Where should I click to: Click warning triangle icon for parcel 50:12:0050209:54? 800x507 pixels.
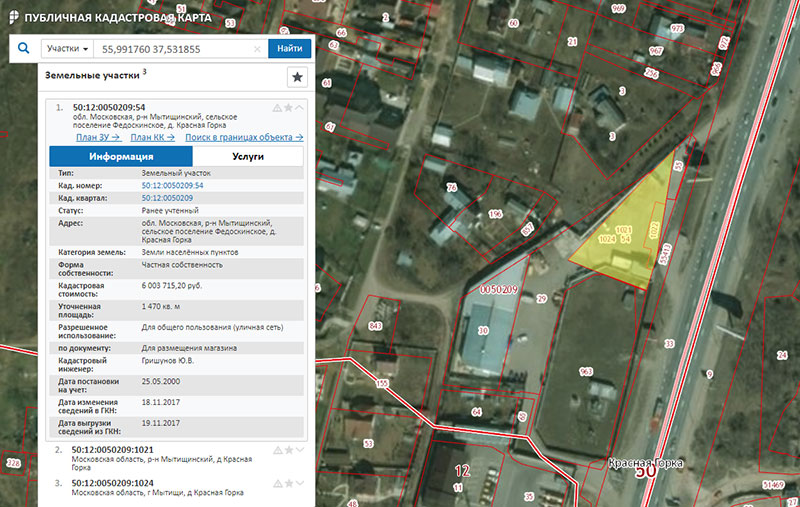click(277, 107)
